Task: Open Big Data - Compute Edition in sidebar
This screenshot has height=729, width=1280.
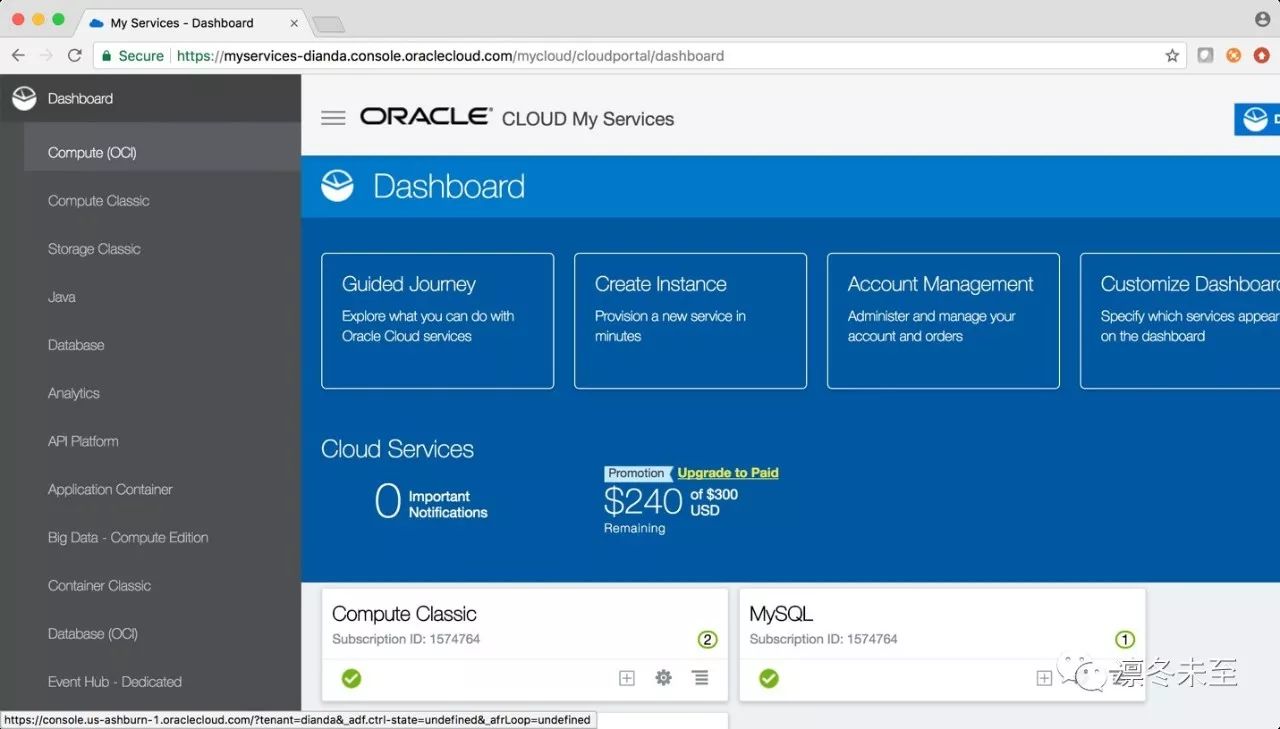Action: (x=128, y=537)
